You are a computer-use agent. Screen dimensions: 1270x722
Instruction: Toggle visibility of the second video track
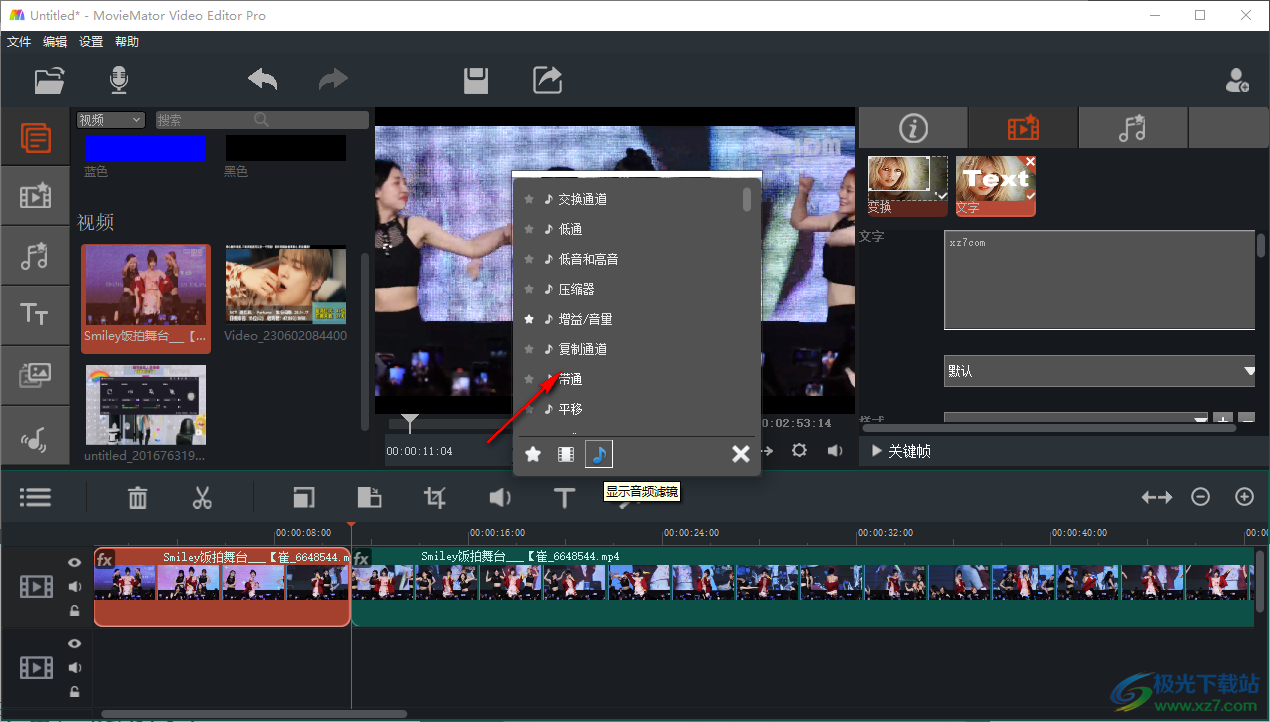(x=74, y=644)
